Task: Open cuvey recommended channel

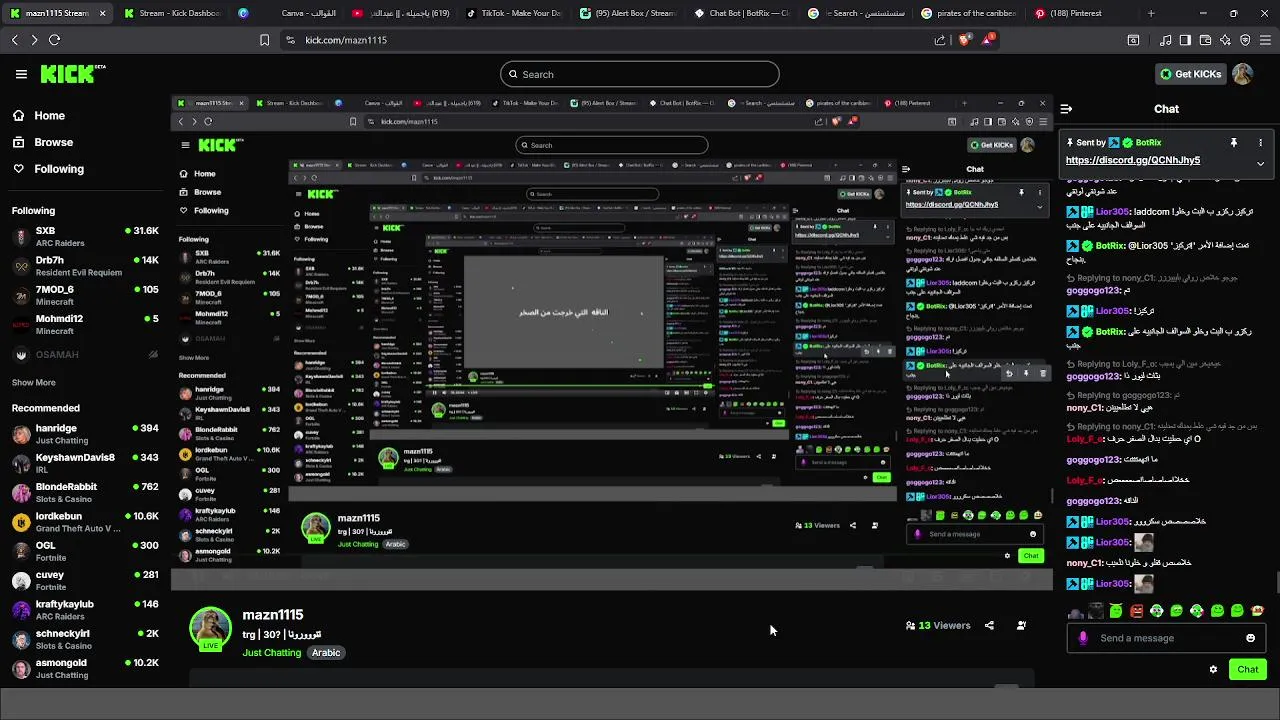Action: [x=85, y=580]
